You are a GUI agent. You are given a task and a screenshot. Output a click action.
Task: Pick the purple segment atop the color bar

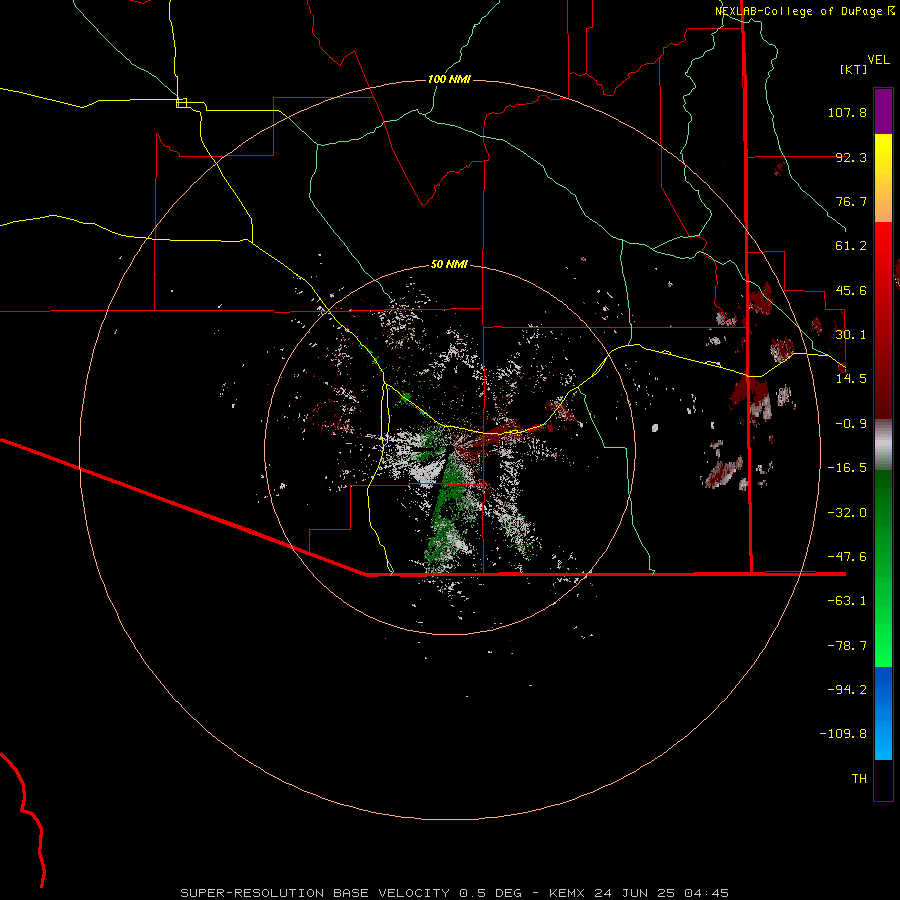[x=883, y=111]
